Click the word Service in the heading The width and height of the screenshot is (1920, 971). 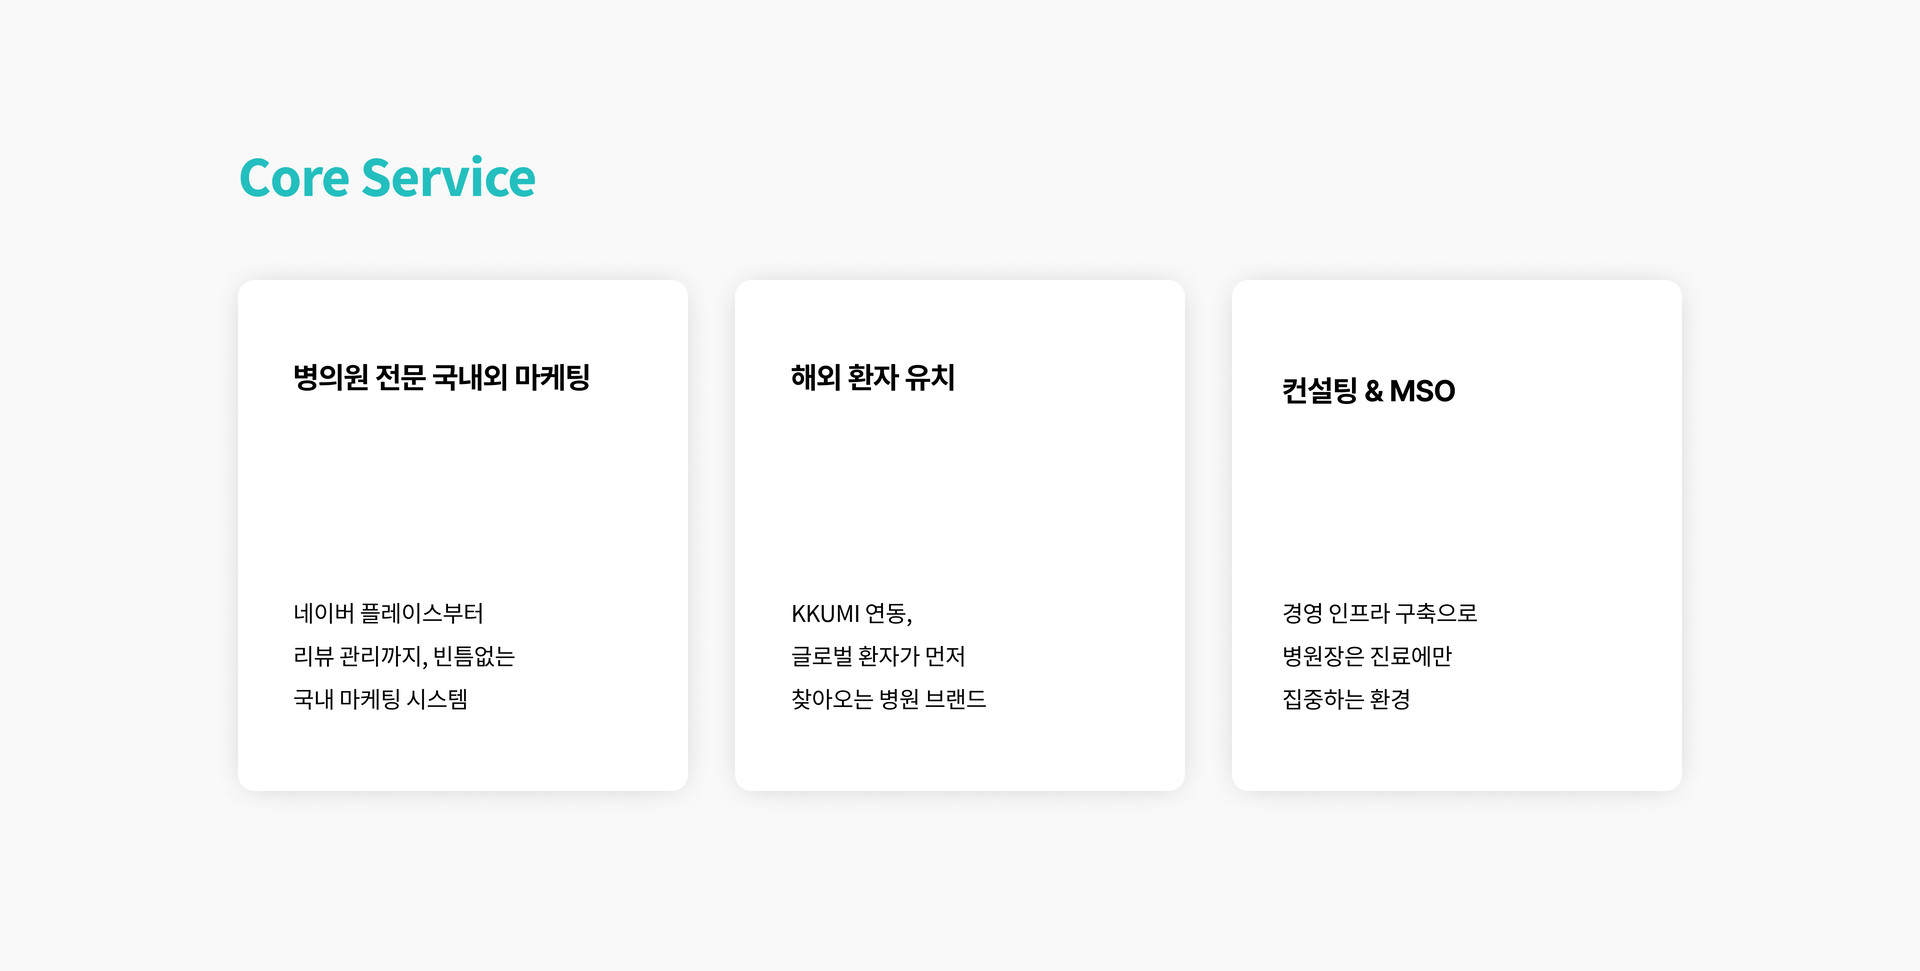(x=448, y=178)
